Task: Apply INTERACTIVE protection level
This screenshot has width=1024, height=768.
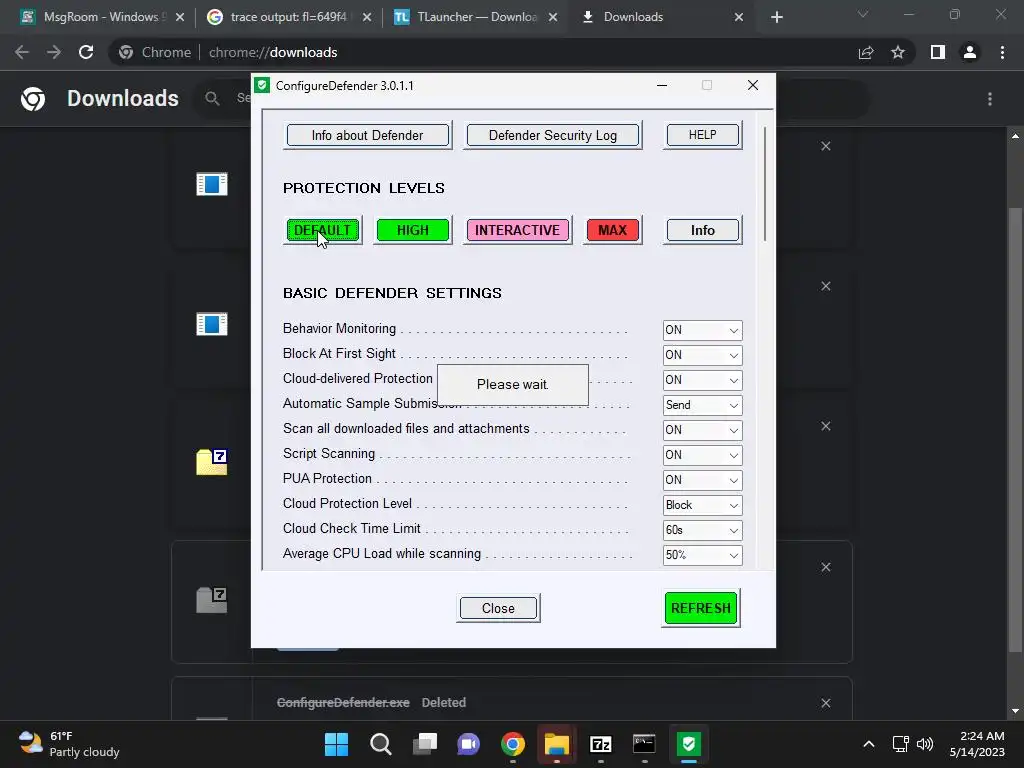Action: click(517, 230)
